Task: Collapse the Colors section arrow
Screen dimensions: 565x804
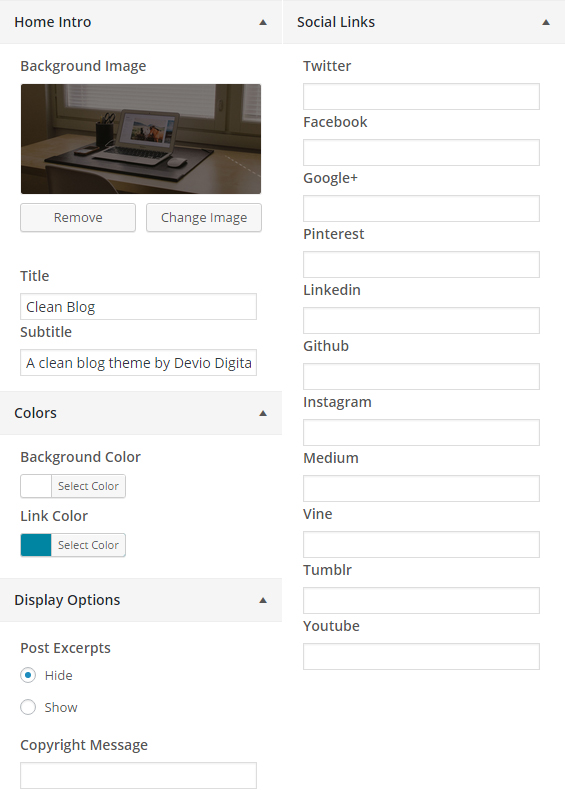Action: click(263, 413)
